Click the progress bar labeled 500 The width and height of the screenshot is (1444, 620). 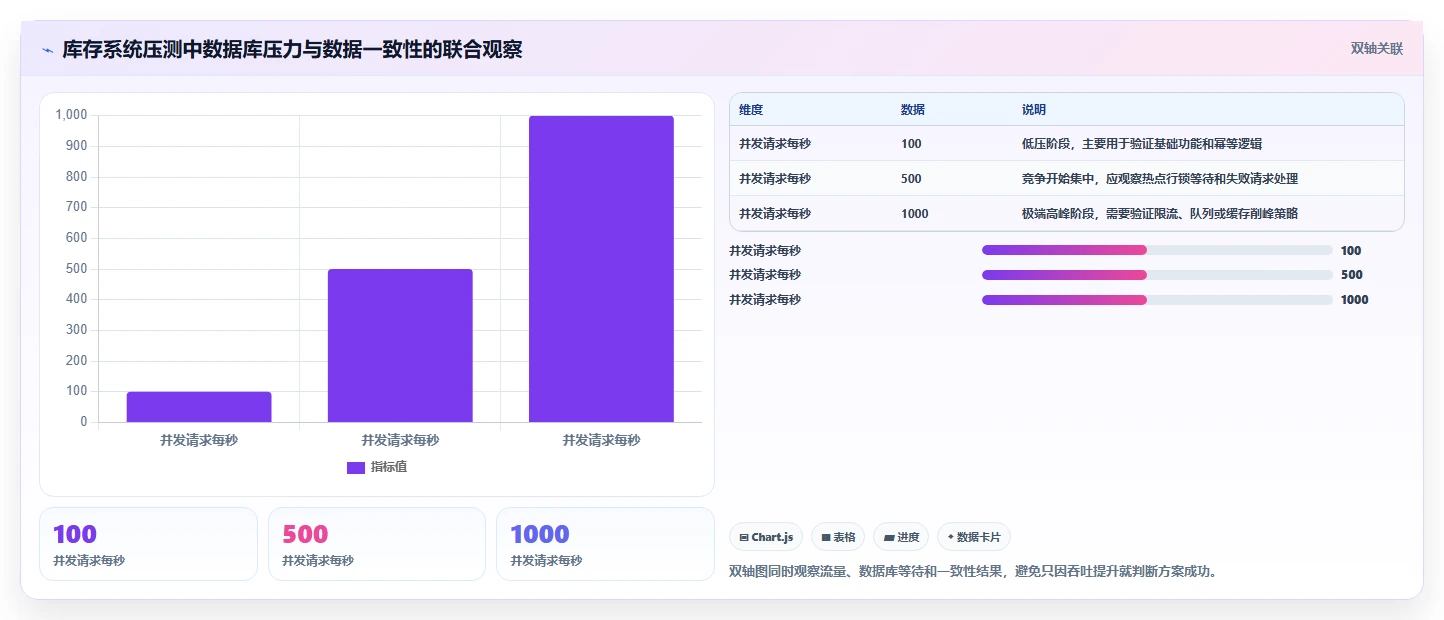coord(1157,275)
